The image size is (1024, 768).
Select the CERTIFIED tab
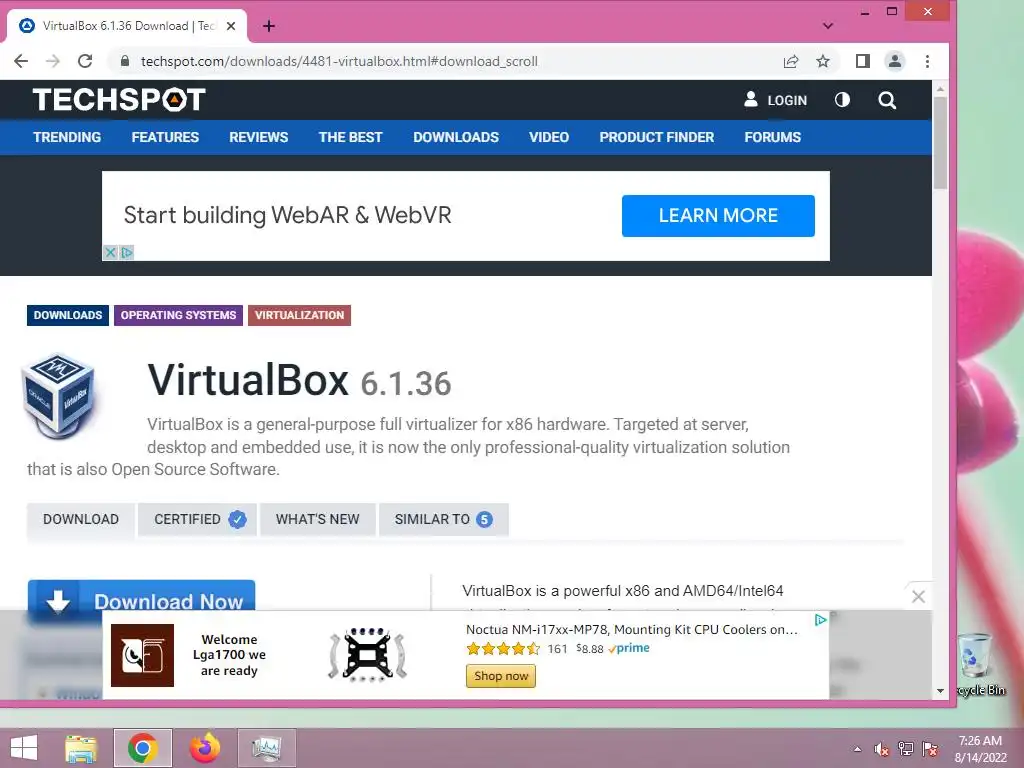[x=197, y=519]
